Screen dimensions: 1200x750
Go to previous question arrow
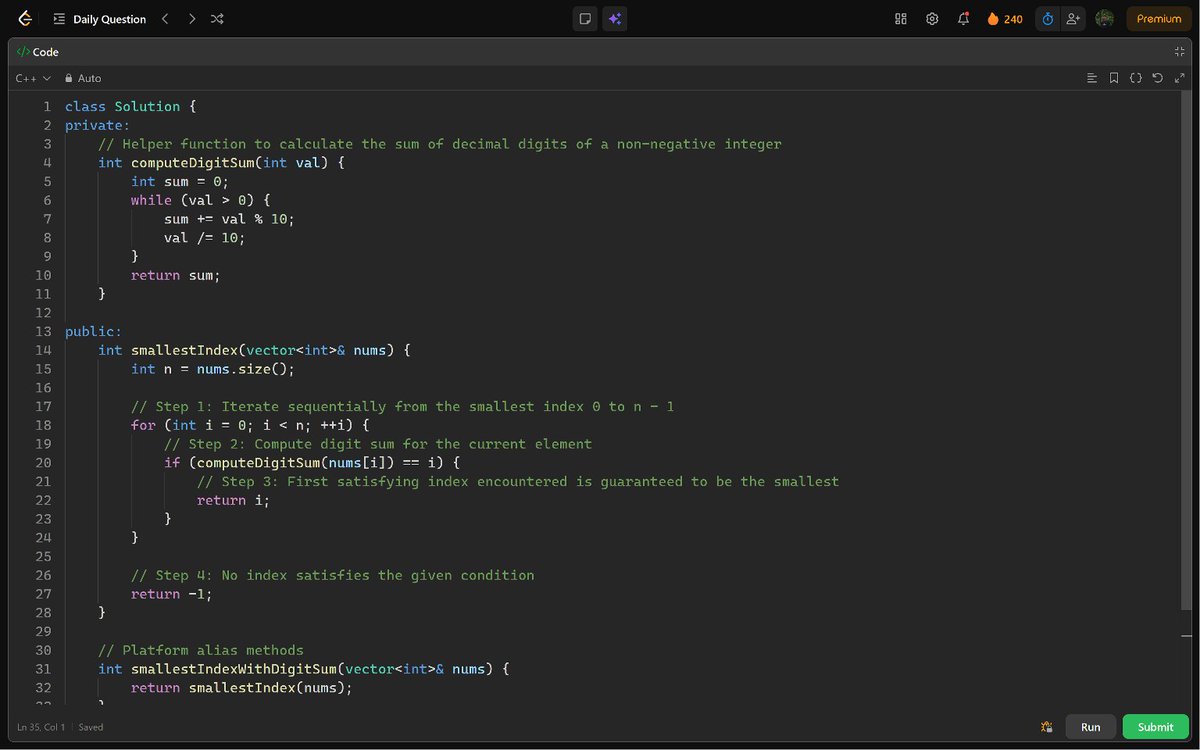coord(165,19)
